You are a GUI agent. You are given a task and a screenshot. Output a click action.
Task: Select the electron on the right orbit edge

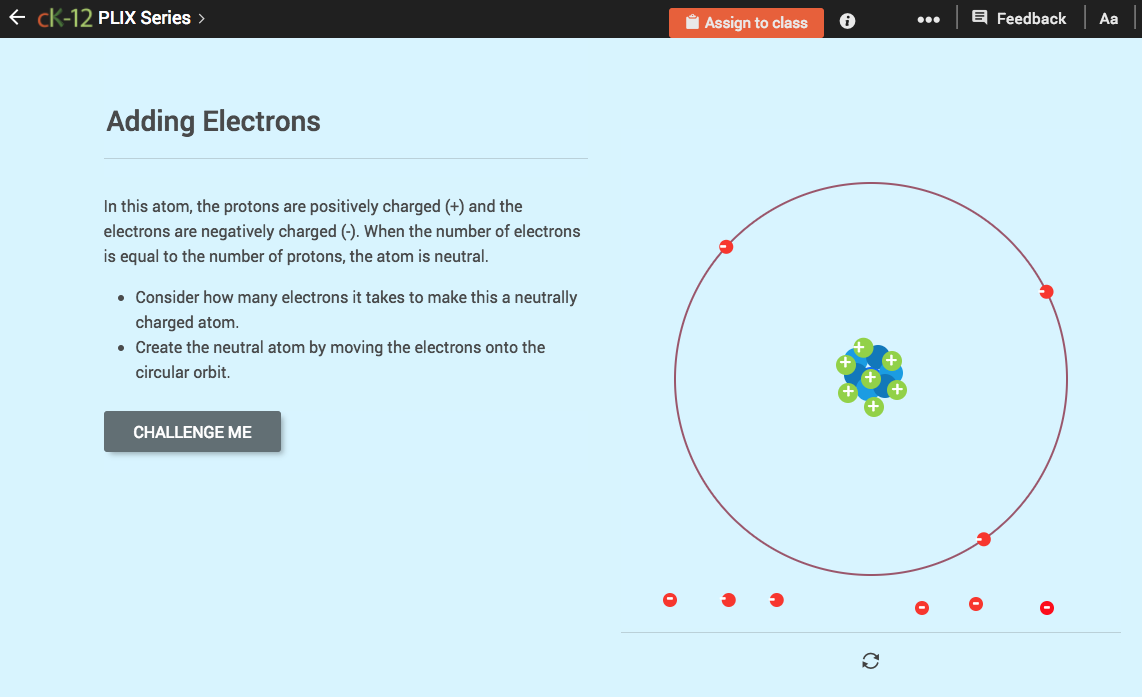1046,291
